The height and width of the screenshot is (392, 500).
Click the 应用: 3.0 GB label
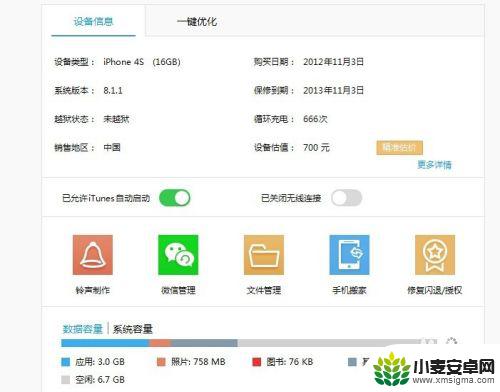pyautogui.click(x=100, y=362)
